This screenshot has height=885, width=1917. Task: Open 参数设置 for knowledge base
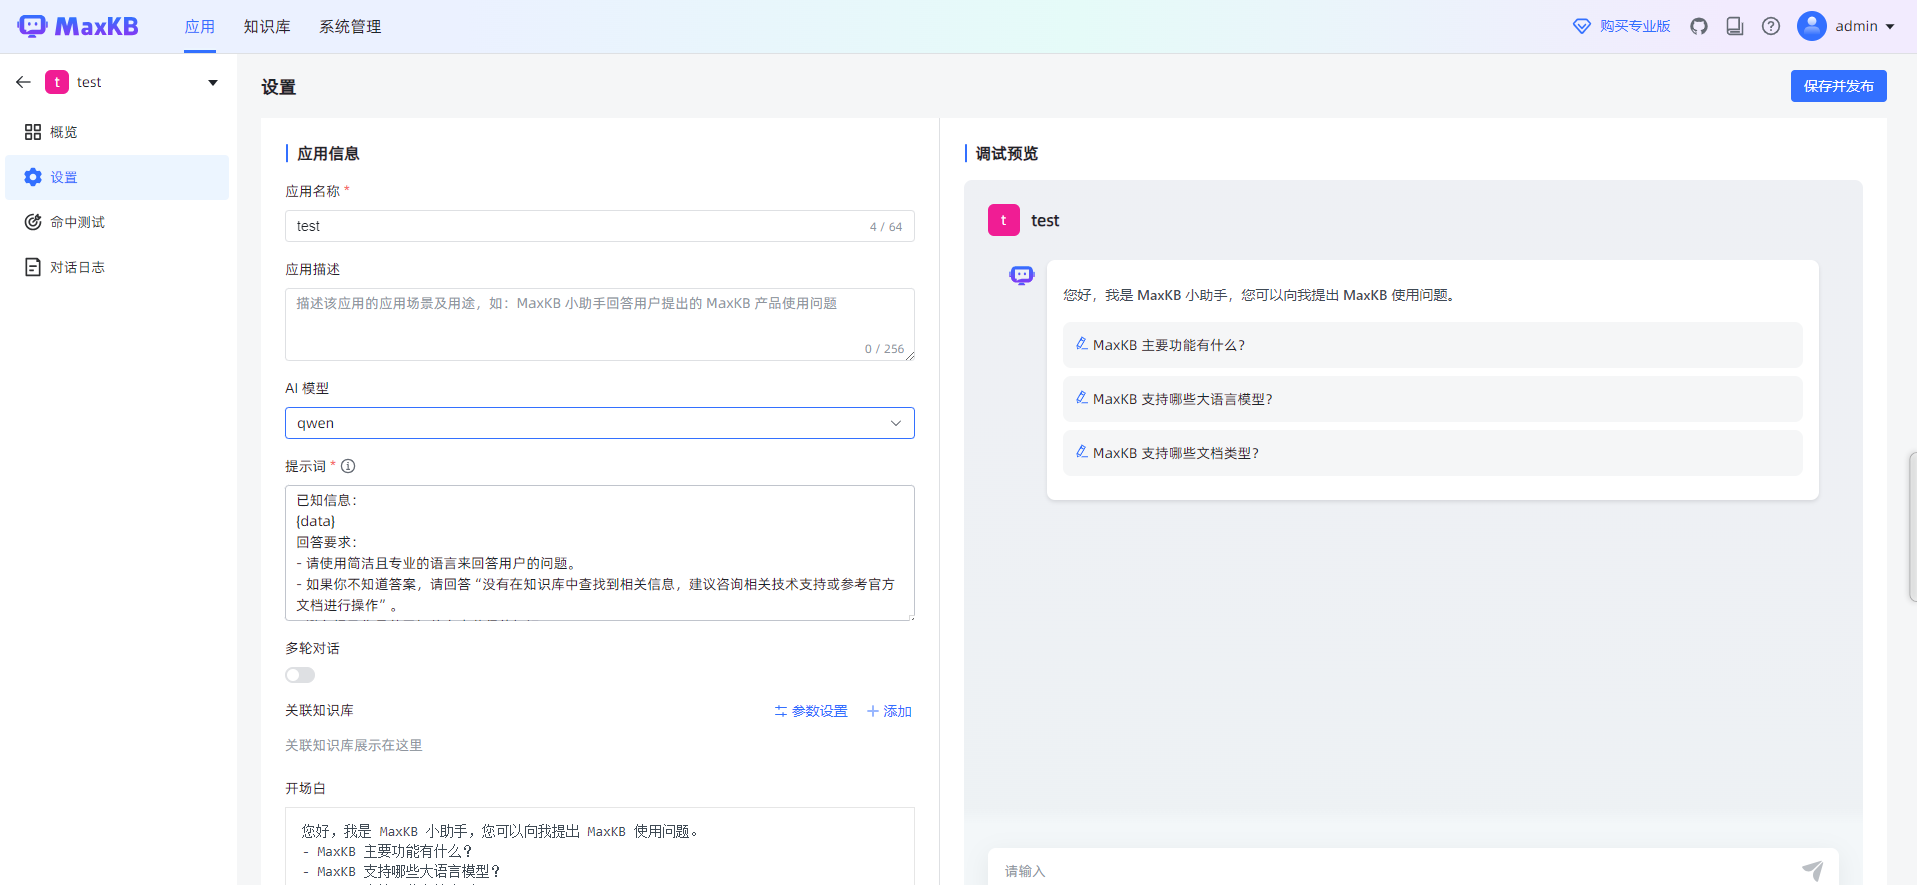pos(811,711)
